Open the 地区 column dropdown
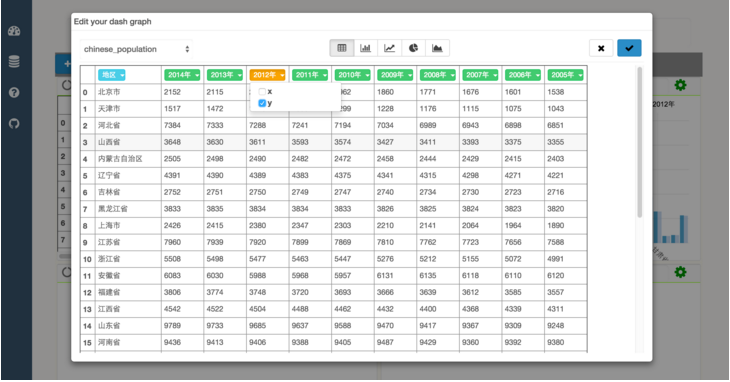The width and height of the screenshot is (730, 382). (111, 75)
